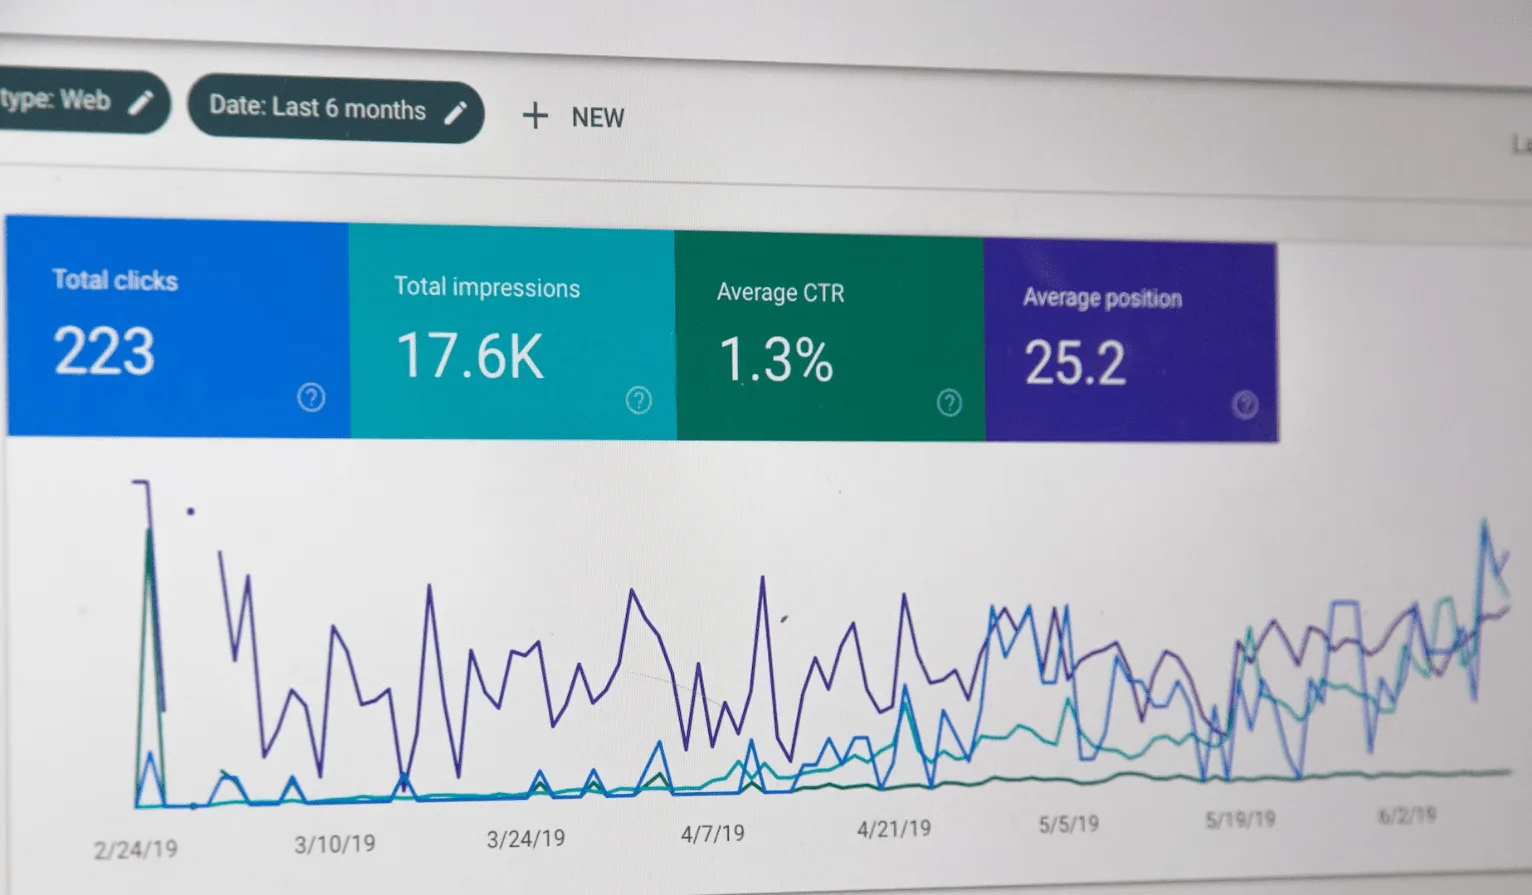Click the 3/24/19 date label on axis
Viewport: 1532px width, 895px height.
525,839
